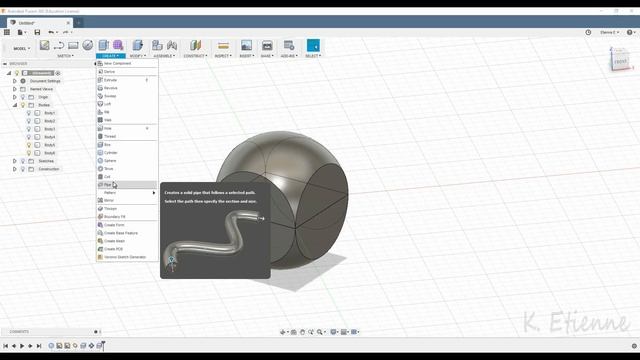Open the CONSTRUCT dropdown menu
This screenshot has height=360, width=640.
click(196, 56)
